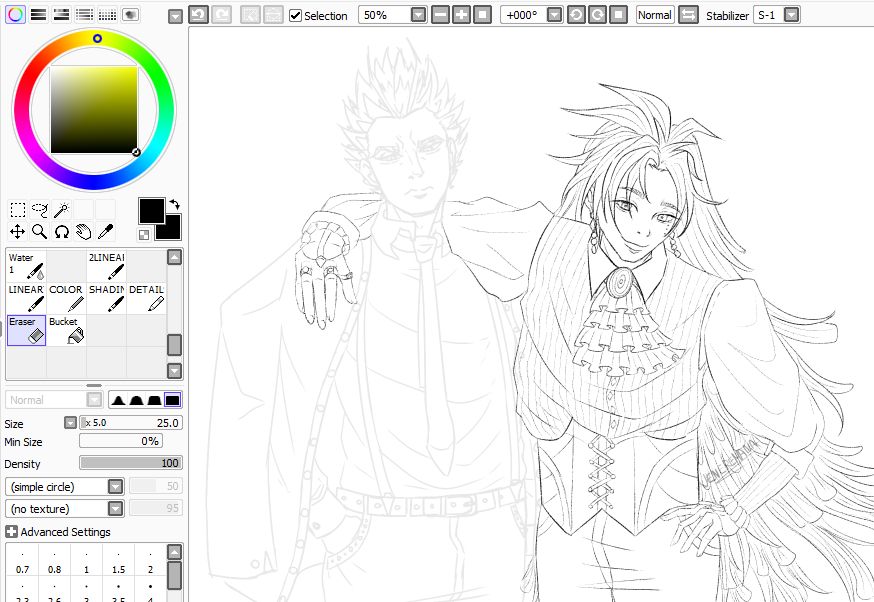Toggle the color wheel panel
The width and height of the screenshot is (874, 602).
[16, 14]
